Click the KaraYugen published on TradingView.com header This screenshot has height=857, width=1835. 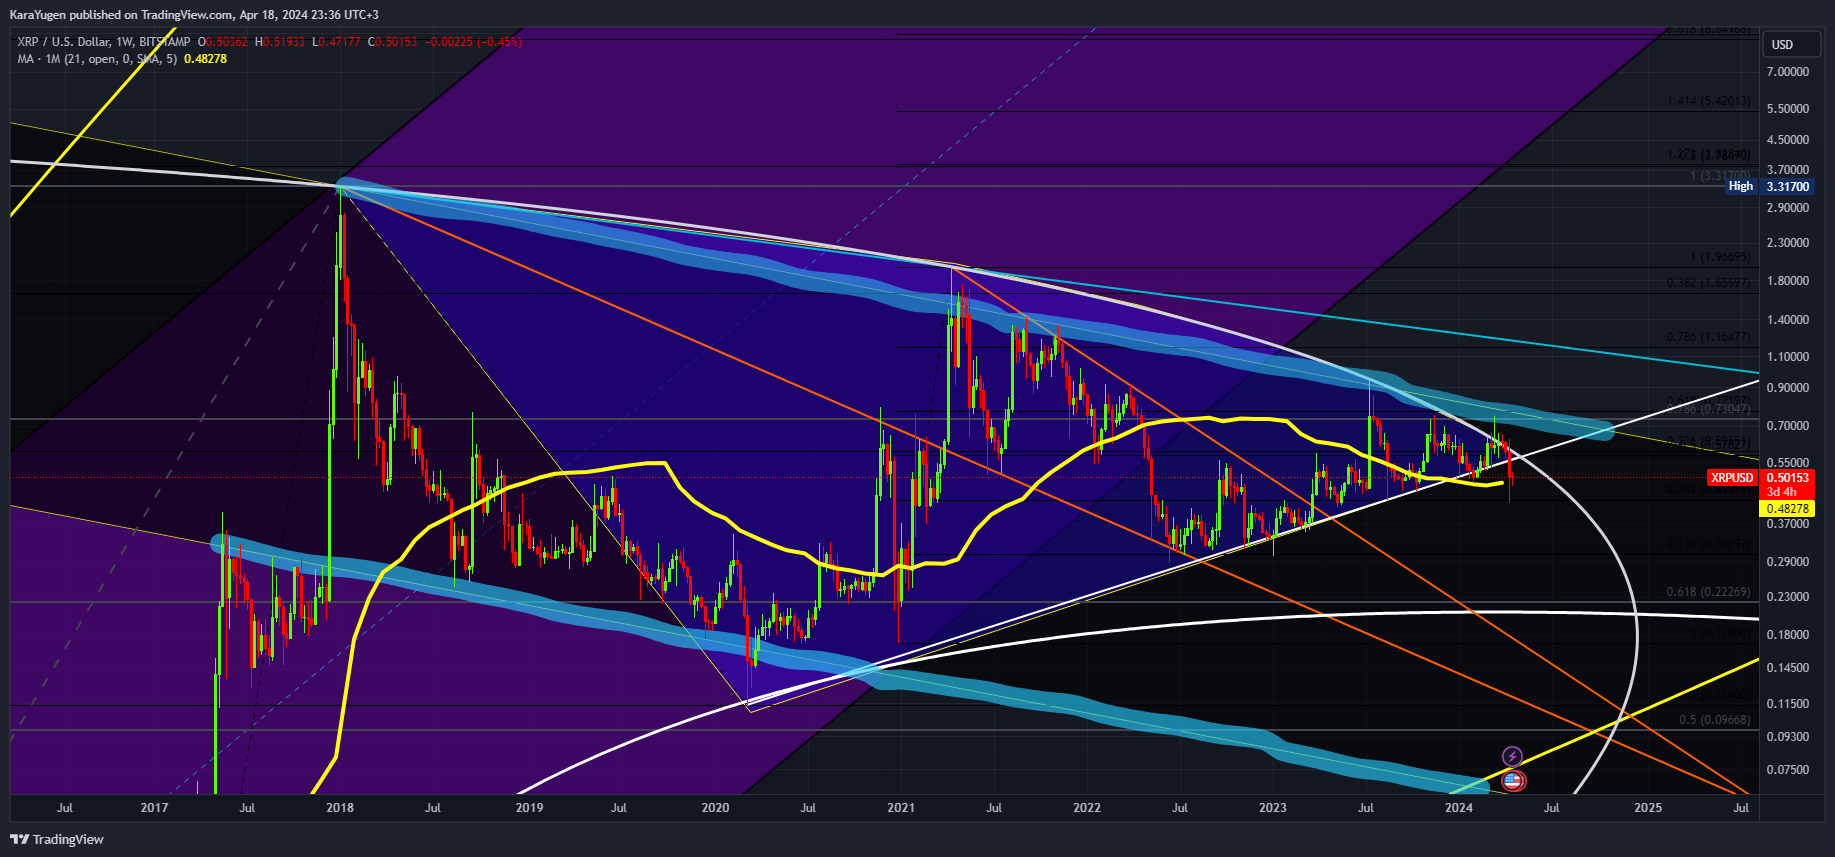[194, 15]
